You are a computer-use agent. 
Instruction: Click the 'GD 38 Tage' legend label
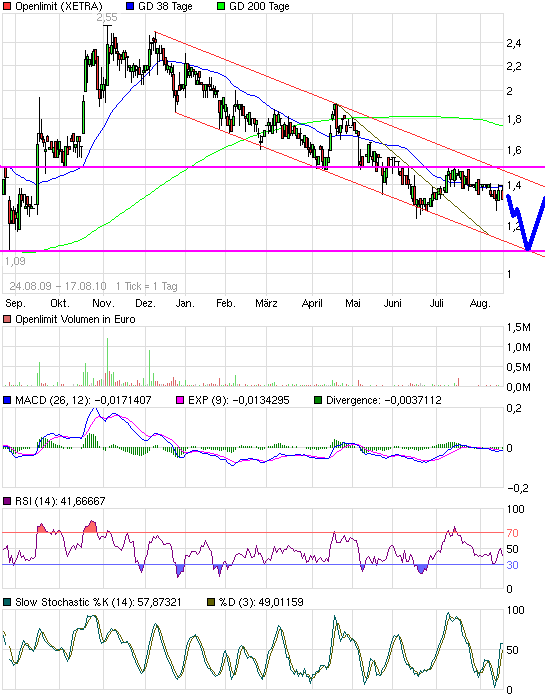tap(165, 7)
